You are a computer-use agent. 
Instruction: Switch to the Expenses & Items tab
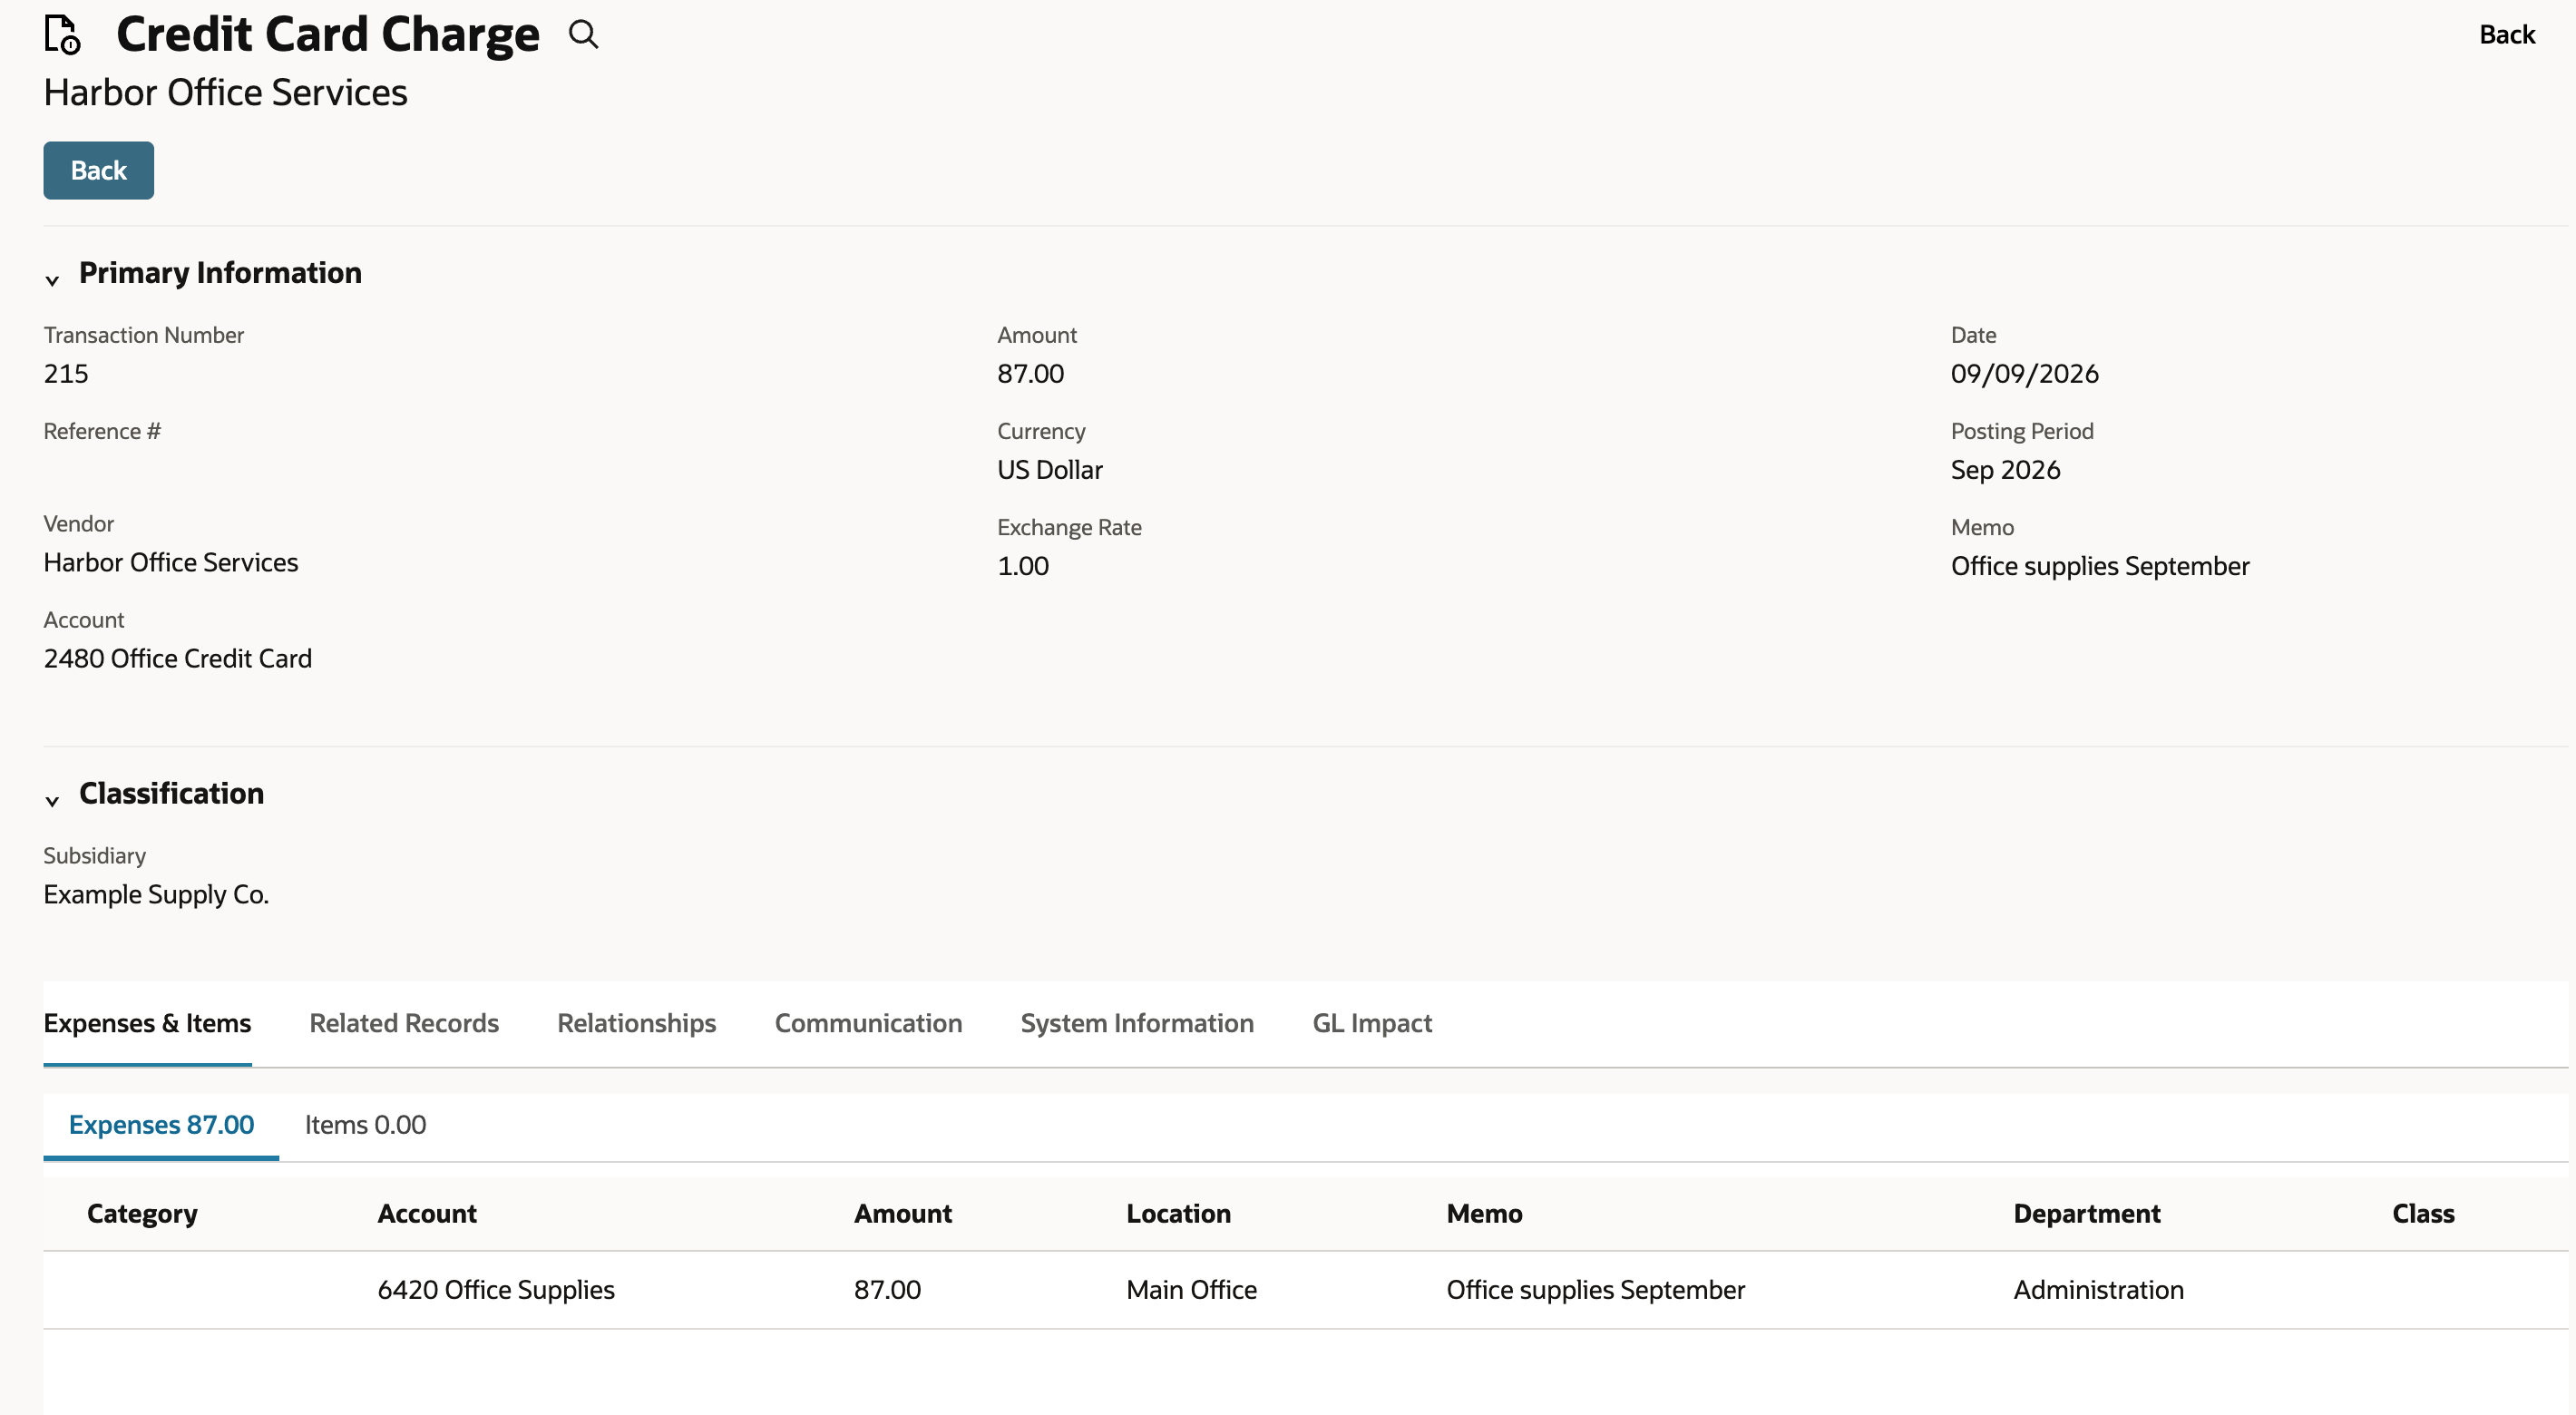pos(147,1023)
